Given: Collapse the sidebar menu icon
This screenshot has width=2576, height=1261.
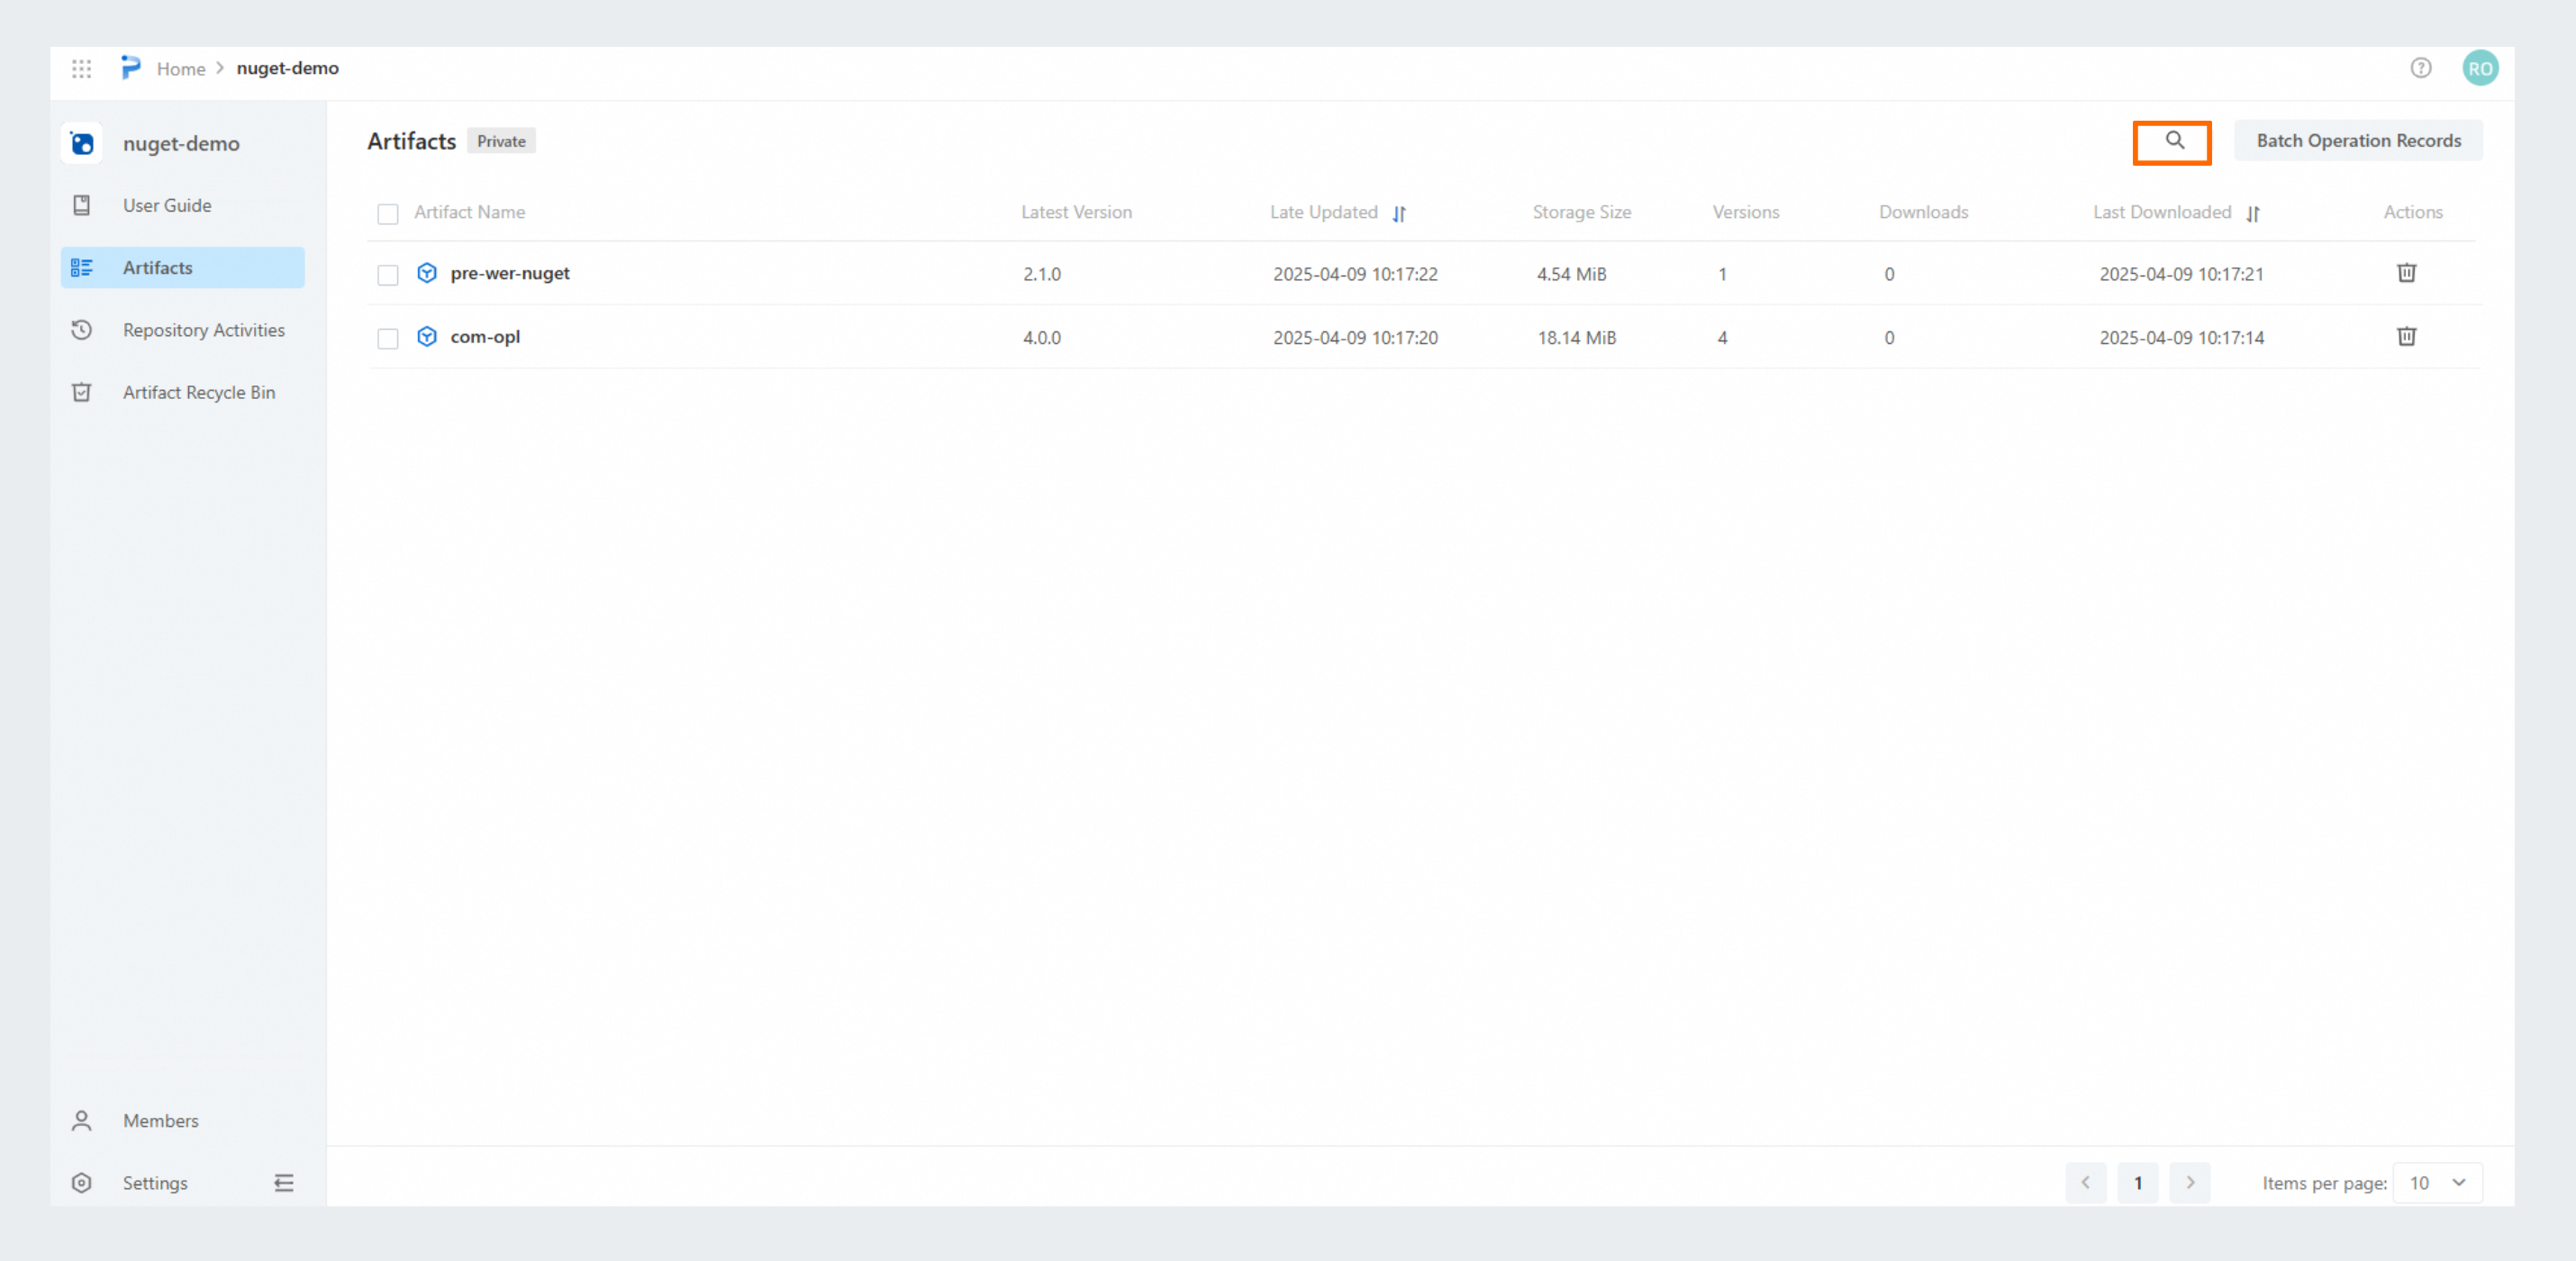Looking at the screenshot, I should [x=284, y=1183].
